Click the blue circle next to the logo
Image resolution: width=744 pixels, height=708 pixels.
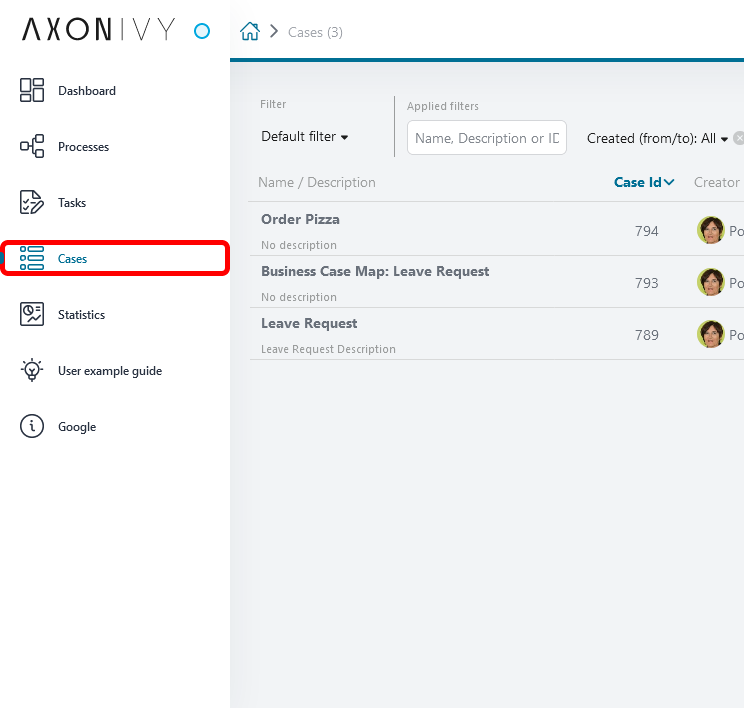pyautogui.click(x=202, y=31)
